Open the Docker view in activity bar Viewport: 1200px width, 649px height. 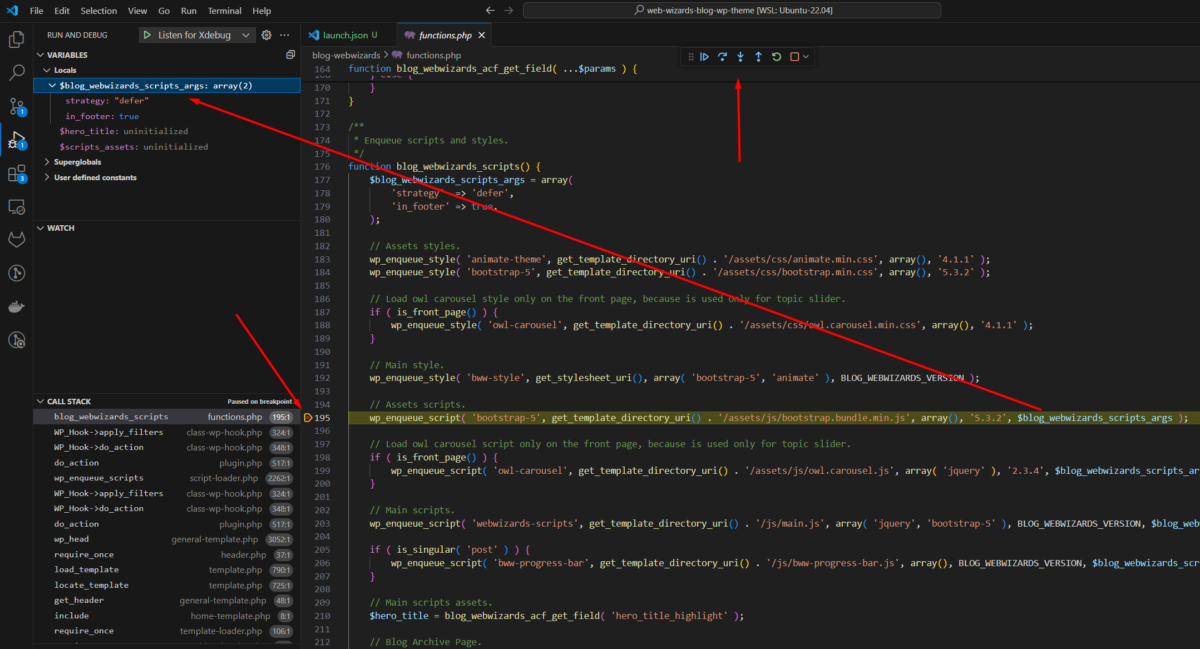pyautogui.click(x=16, y=307)
